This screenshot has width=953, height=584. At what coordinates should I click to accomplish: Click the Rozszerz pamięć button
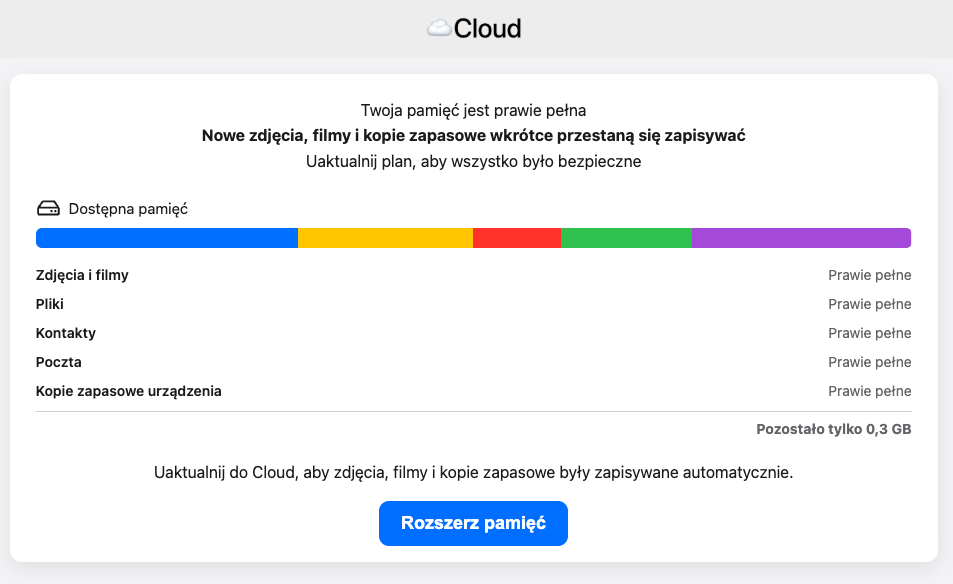[x=473, y=524]
